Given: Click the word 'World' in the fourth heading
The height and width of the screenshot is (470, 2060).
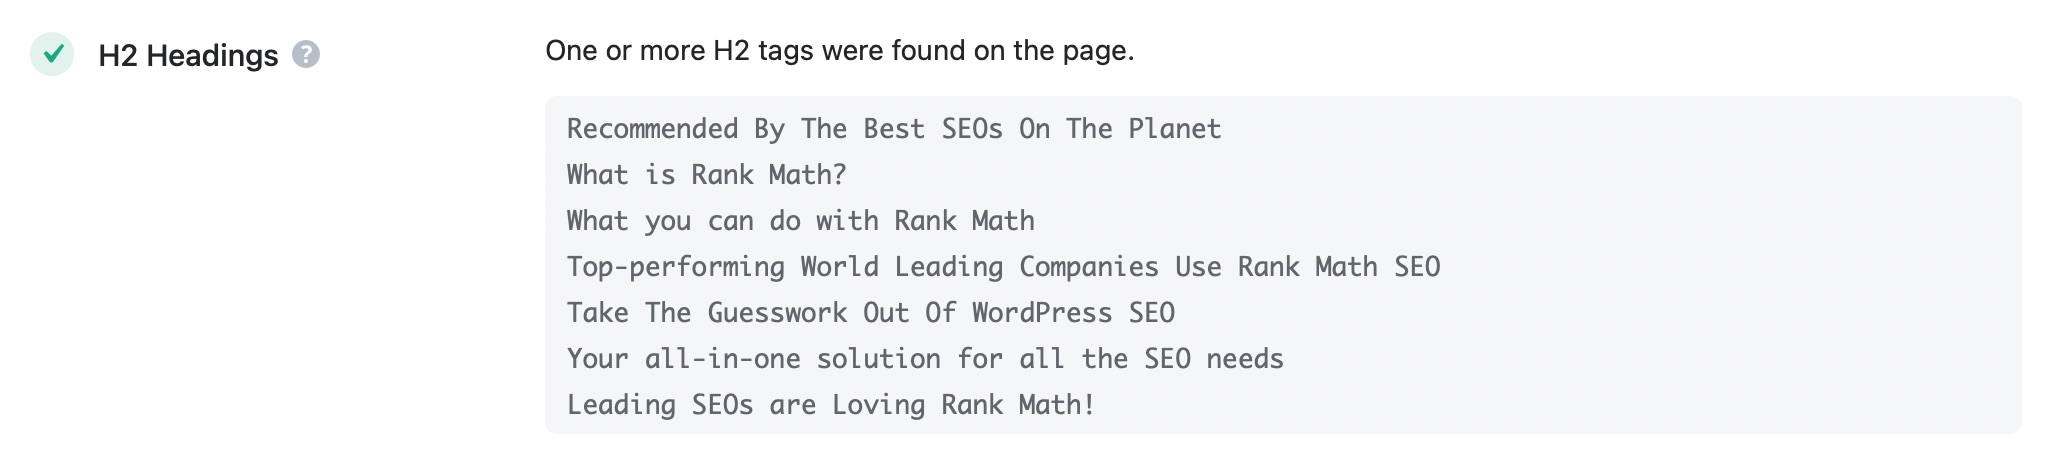Looking at the screenshot, I should coord(840,267).
